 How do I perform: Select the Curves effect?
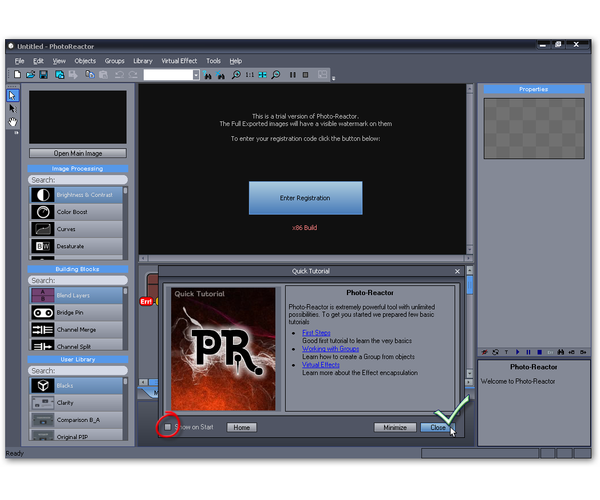76,229
